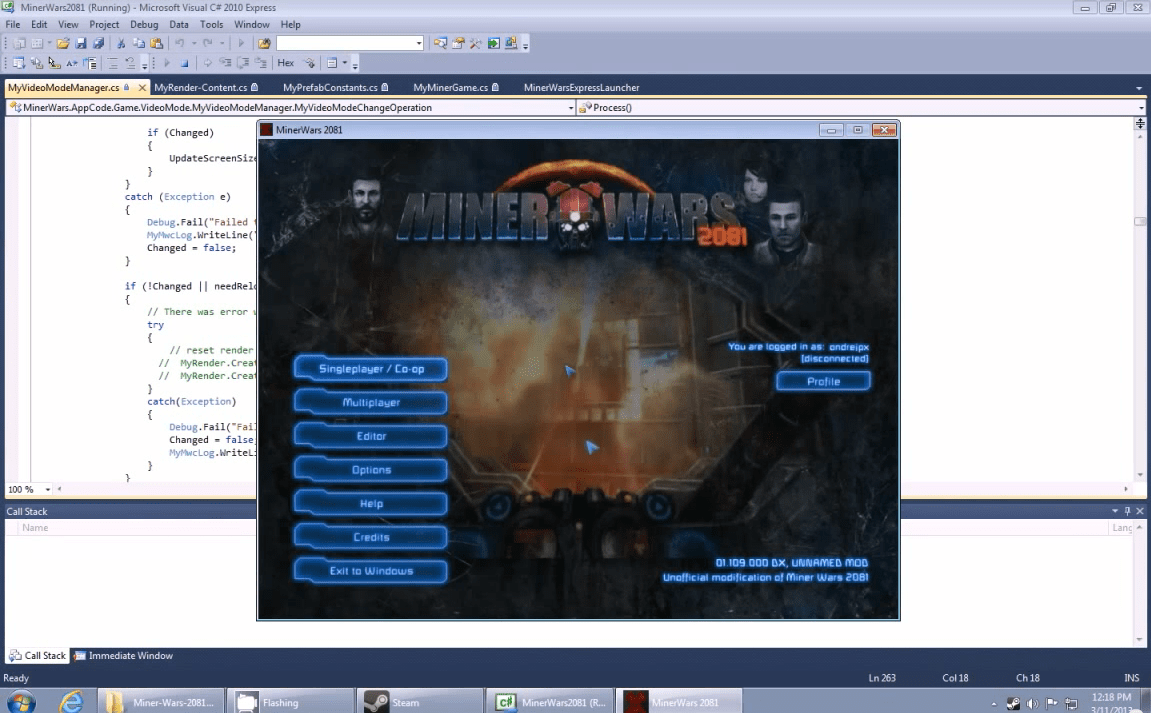Screen dimensions: 1151x713
Task: Close the MyVideoModeManager.cs tab
Action: pyautogui.click(x=142, y=87)
